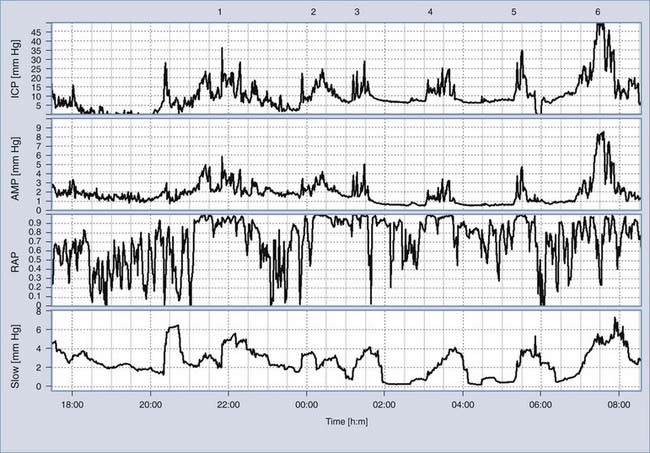Select event marker 2 at the top
The height and width of the screenshot is (453, 650).
click(x=313, y=11)
